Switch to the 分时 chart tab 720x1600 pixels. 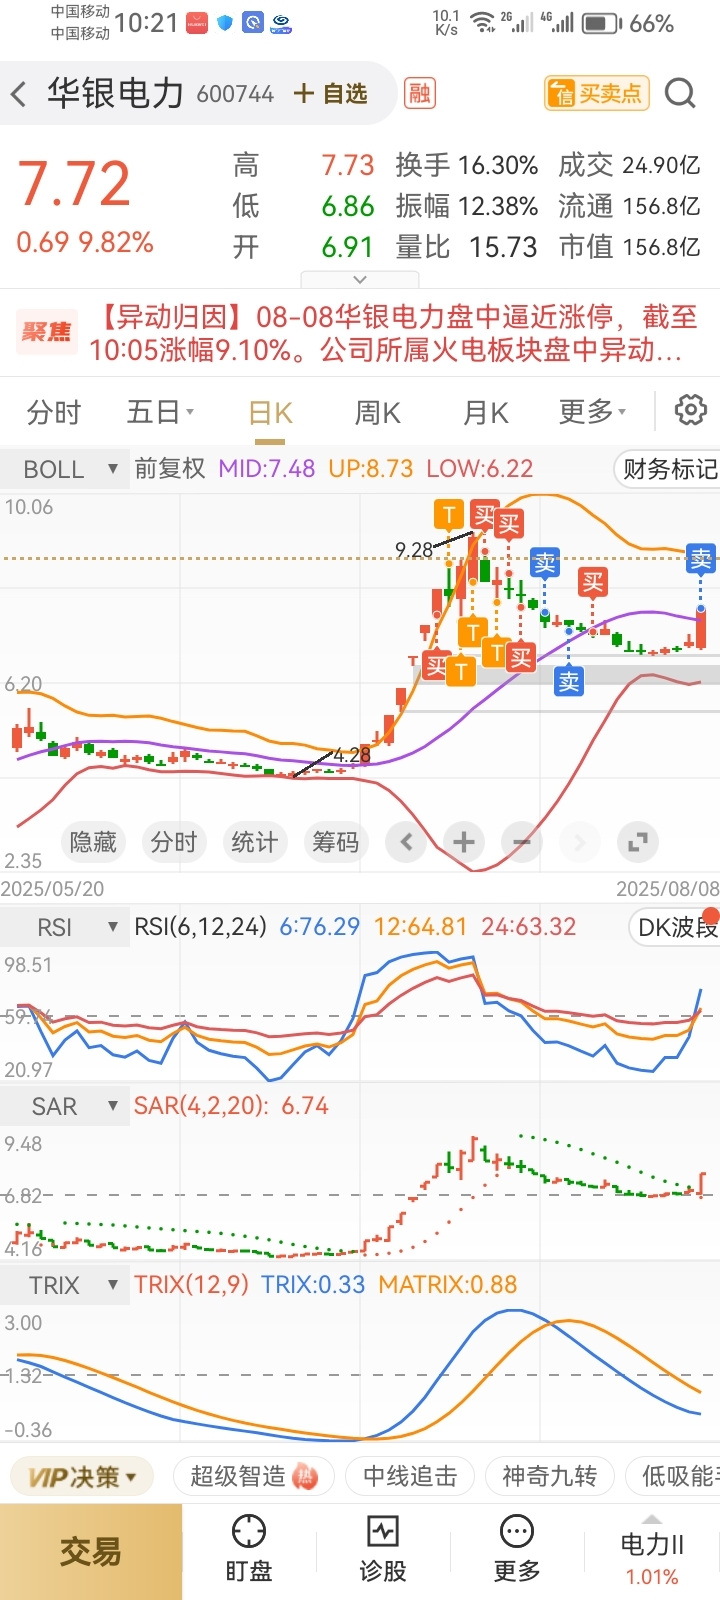pyautogui.click(x=53, y=412)
